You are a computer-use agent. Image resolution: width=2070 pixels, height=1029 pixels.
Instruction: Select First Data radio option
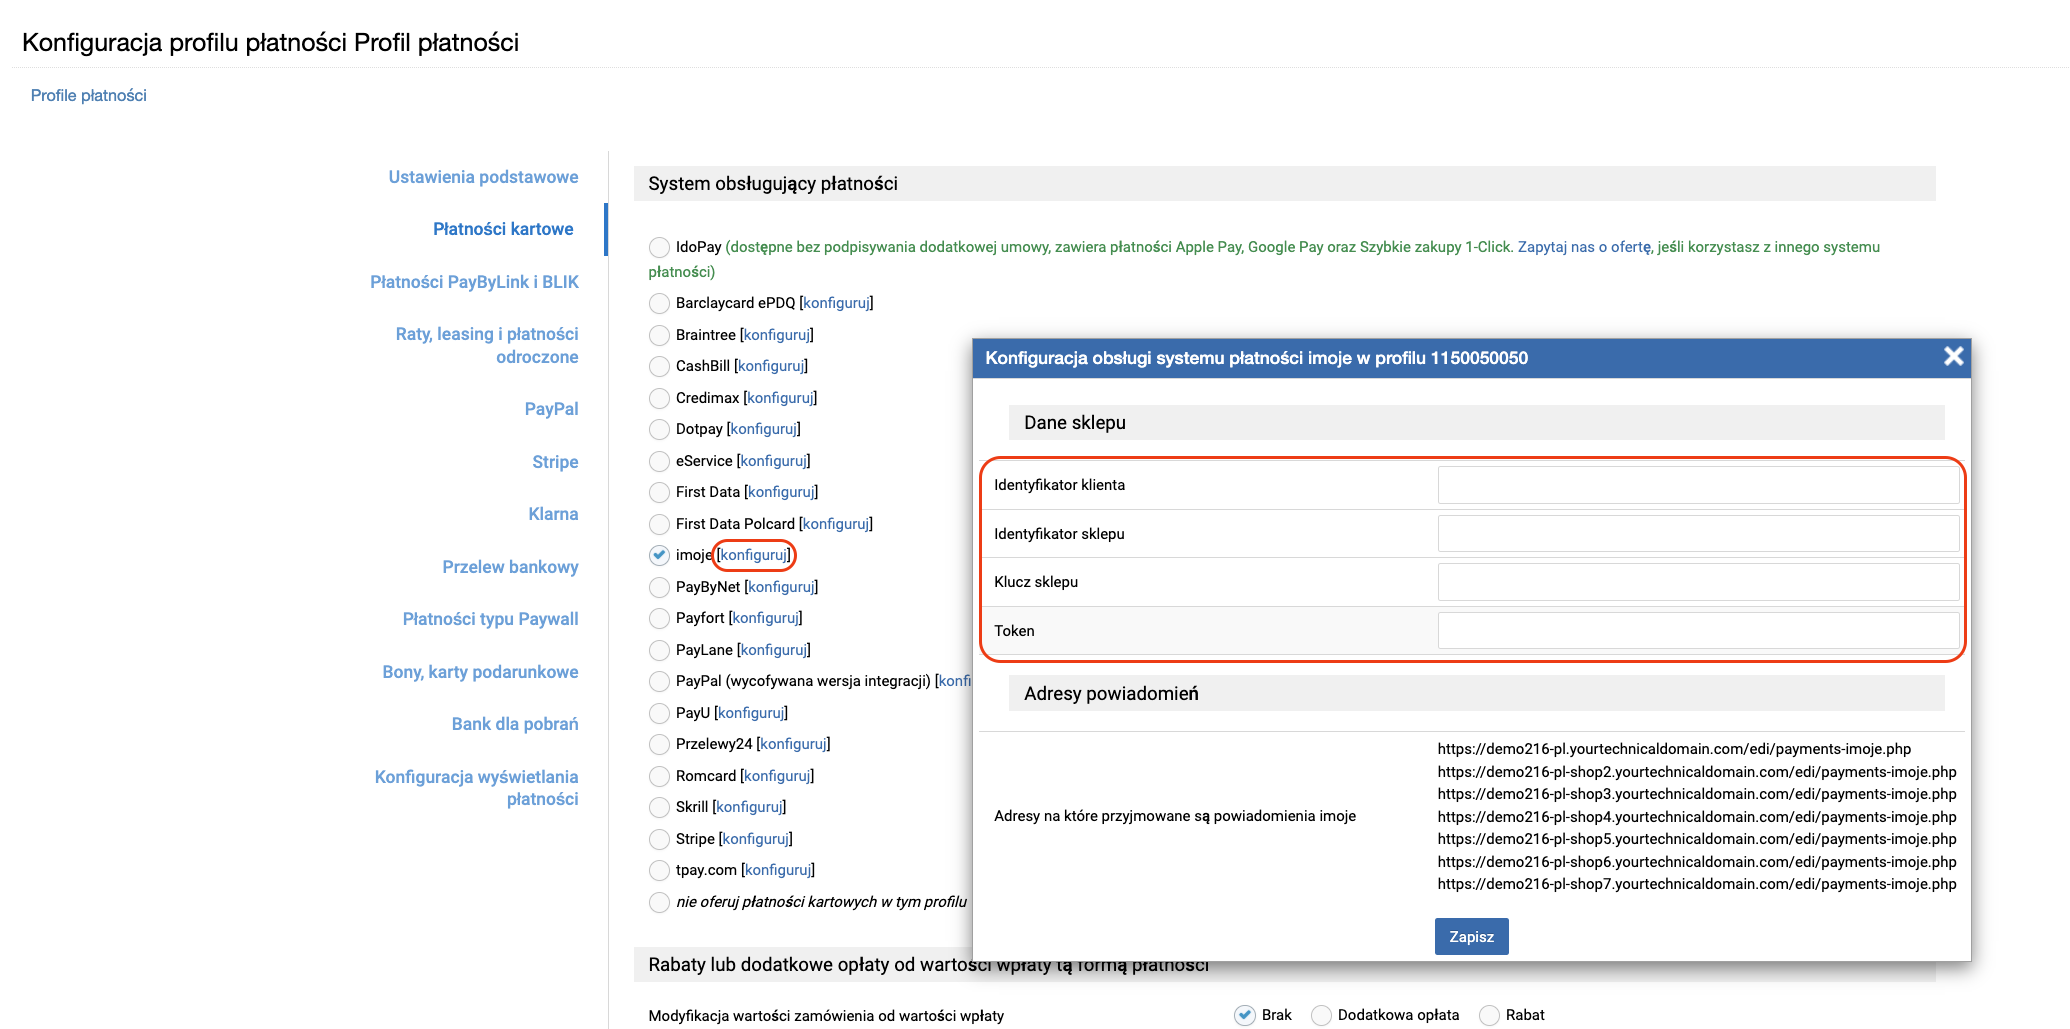pos(659,492)
